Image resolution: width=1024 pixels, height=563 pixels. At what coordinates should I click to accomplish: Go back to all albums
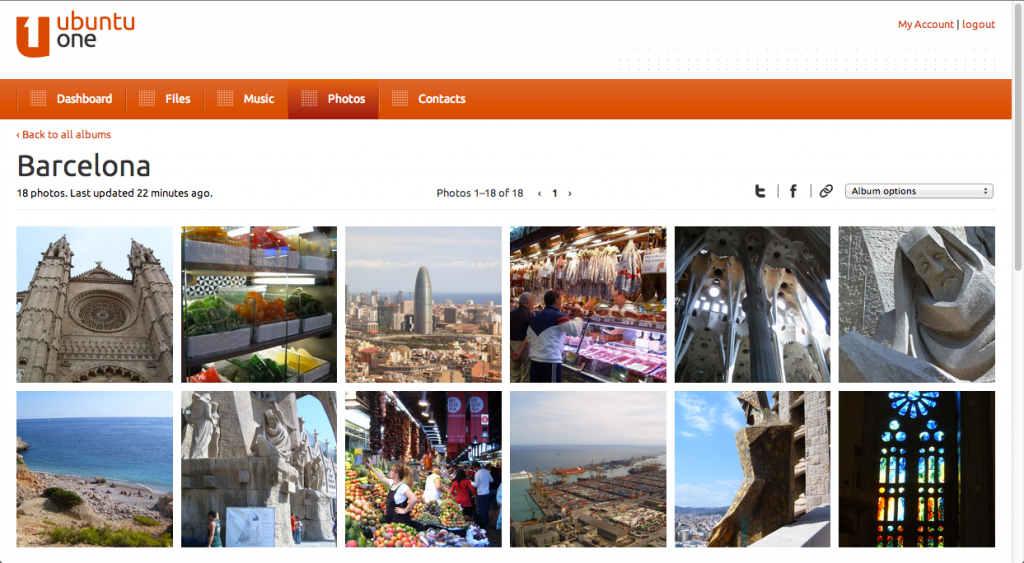point(64,134)
